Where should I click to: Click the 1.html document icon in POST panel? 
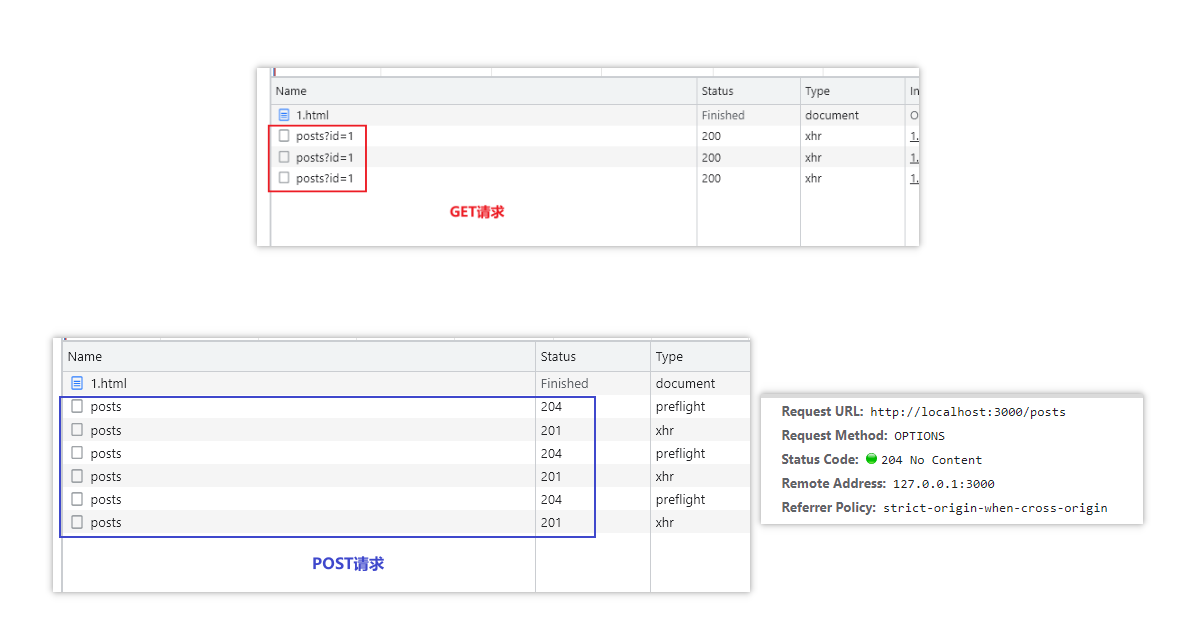tap(77, 383)
